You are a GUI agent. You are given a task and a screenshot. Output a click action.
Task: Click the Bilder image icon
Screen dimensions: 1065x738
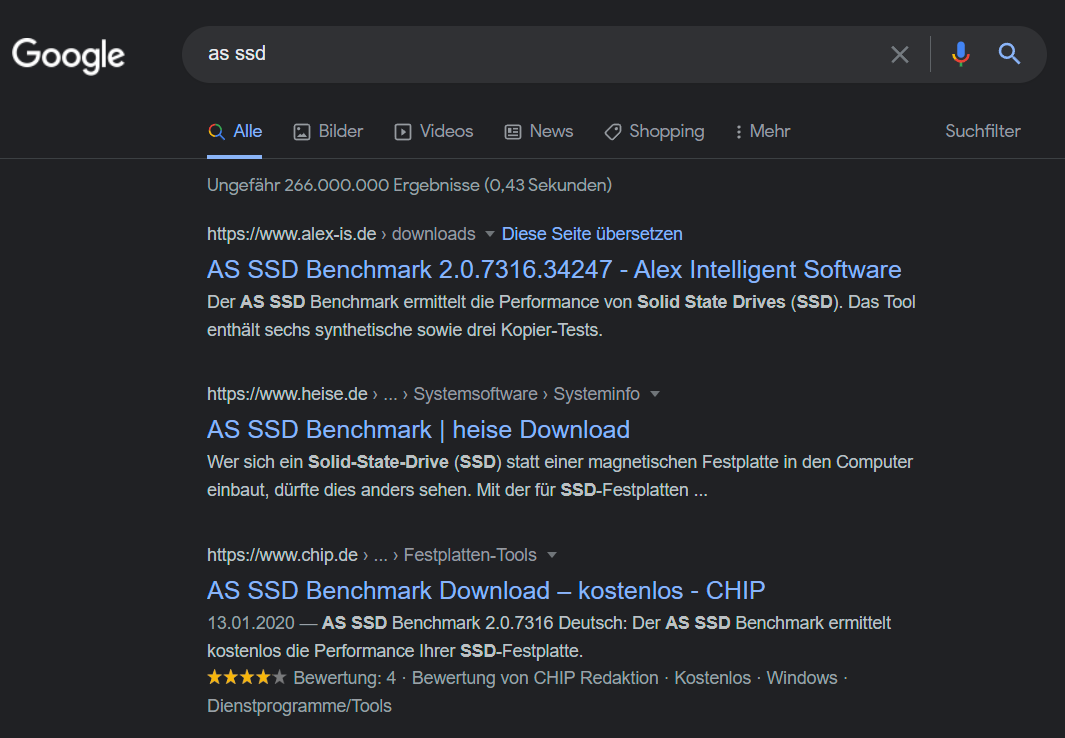302,132
